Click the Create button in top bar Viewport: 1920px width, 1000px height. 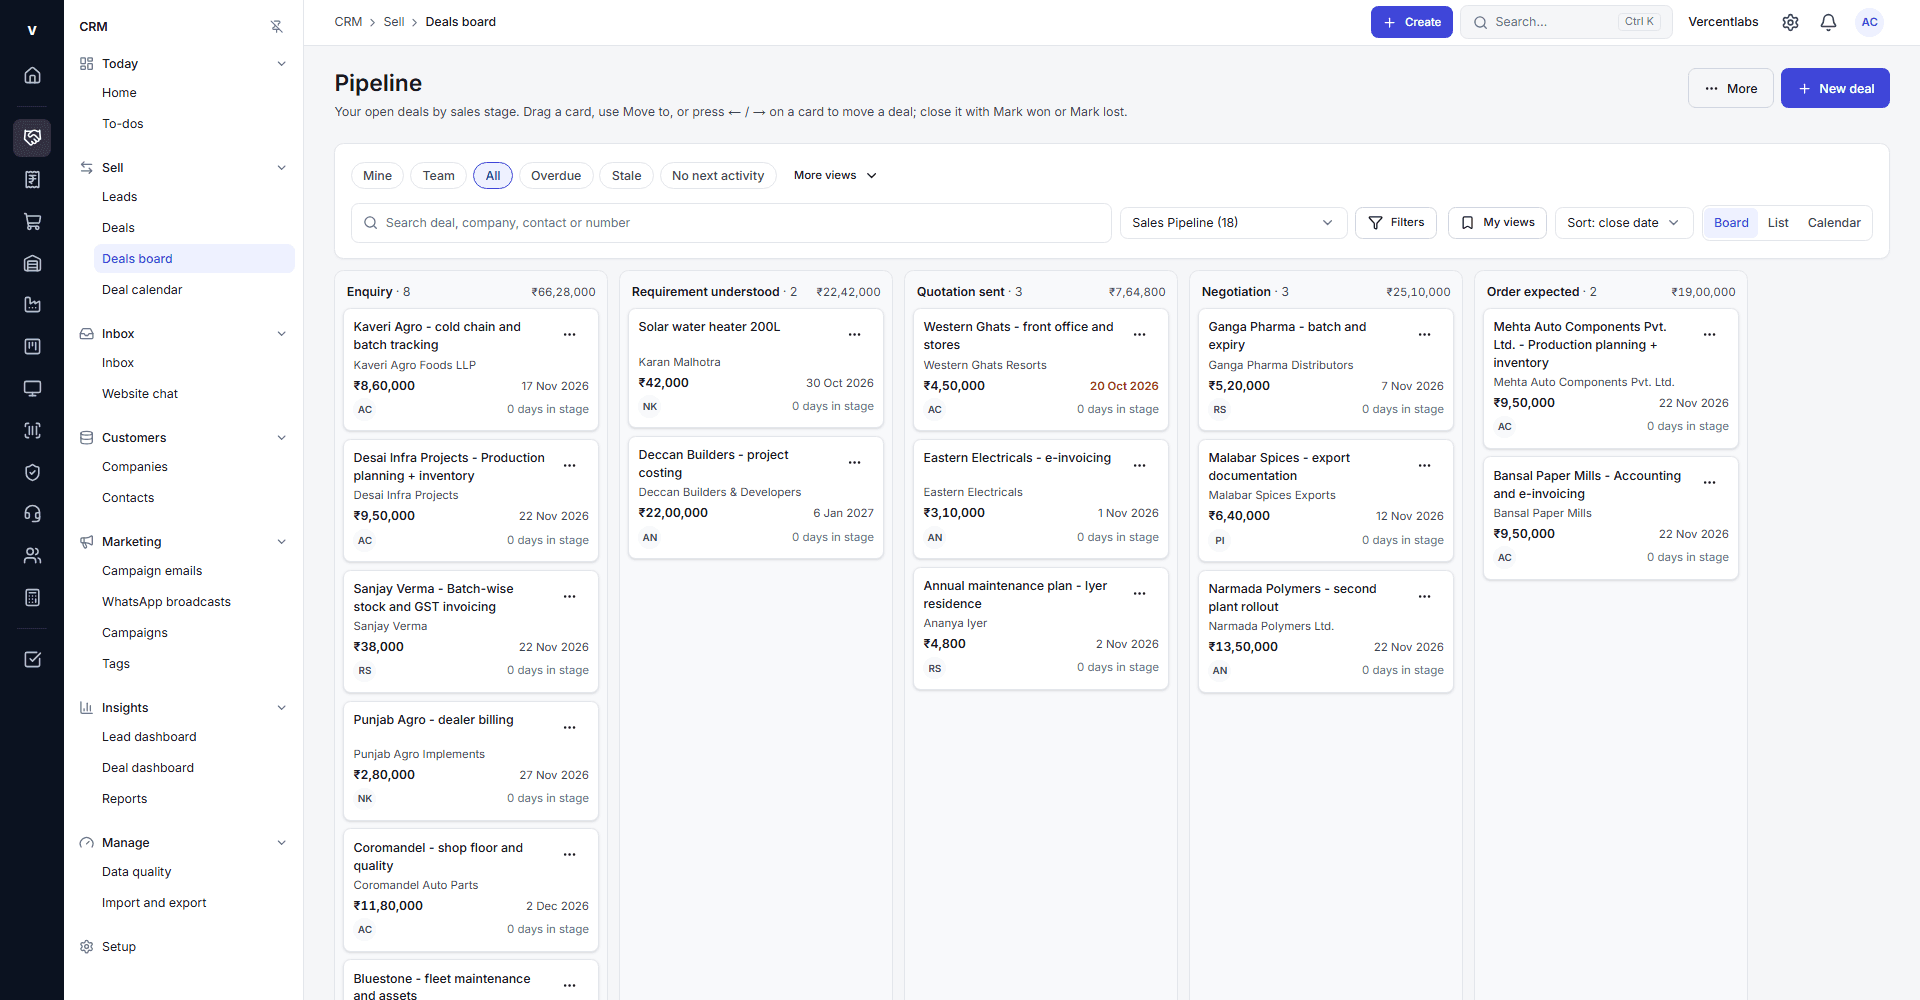[x=1411, y=22]
